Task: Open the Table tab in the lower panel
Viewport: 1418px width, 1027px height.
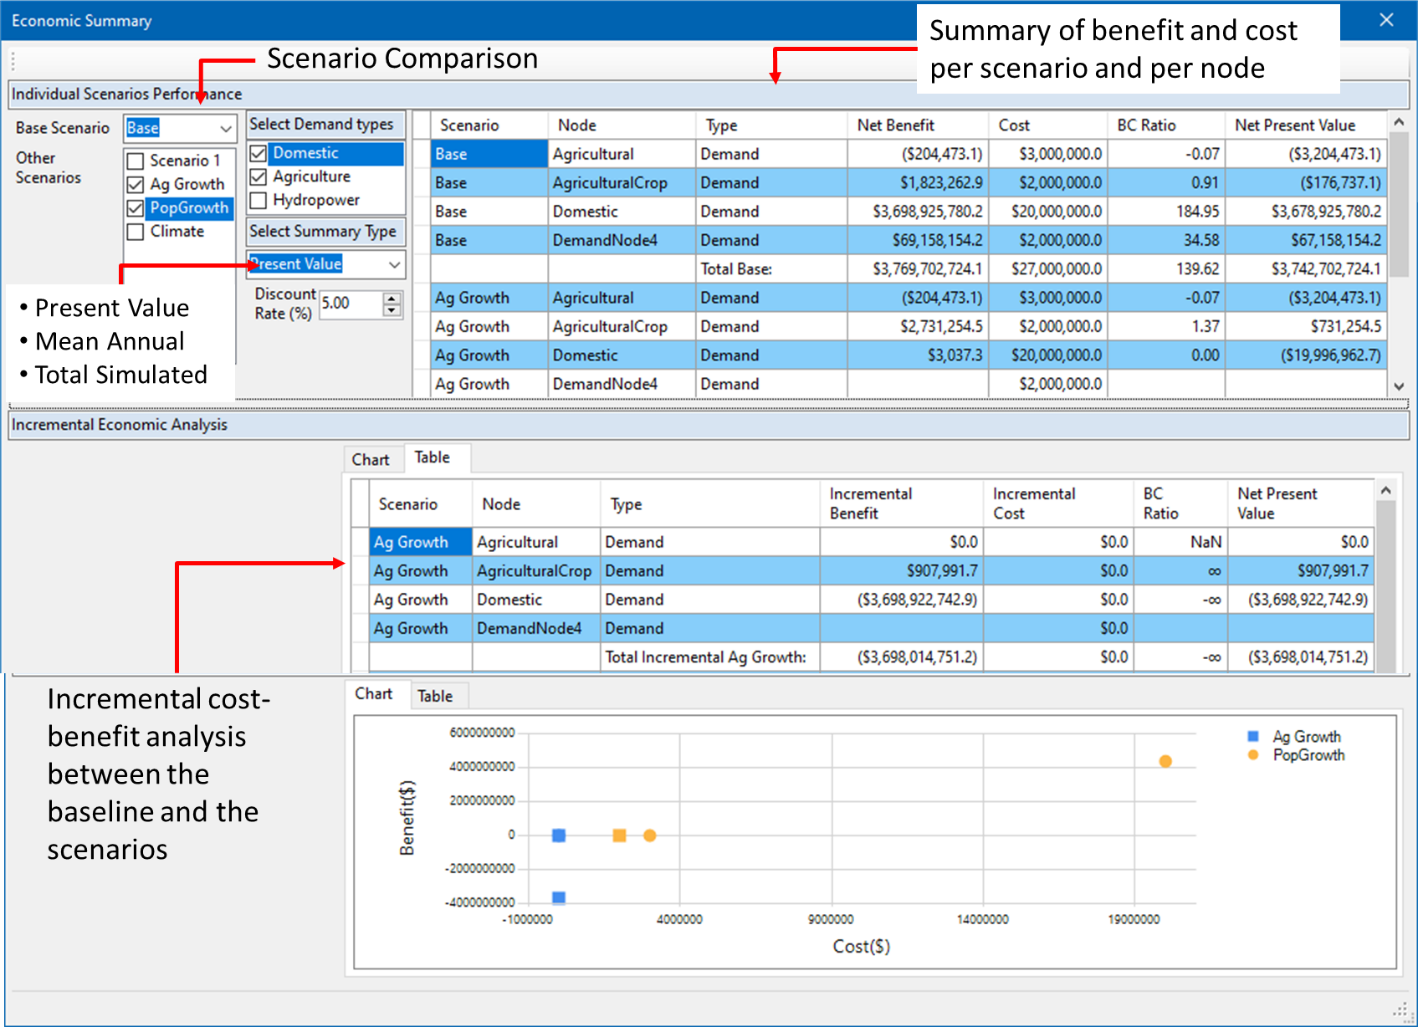Action: pyautogui.click(x=435, y=696)
